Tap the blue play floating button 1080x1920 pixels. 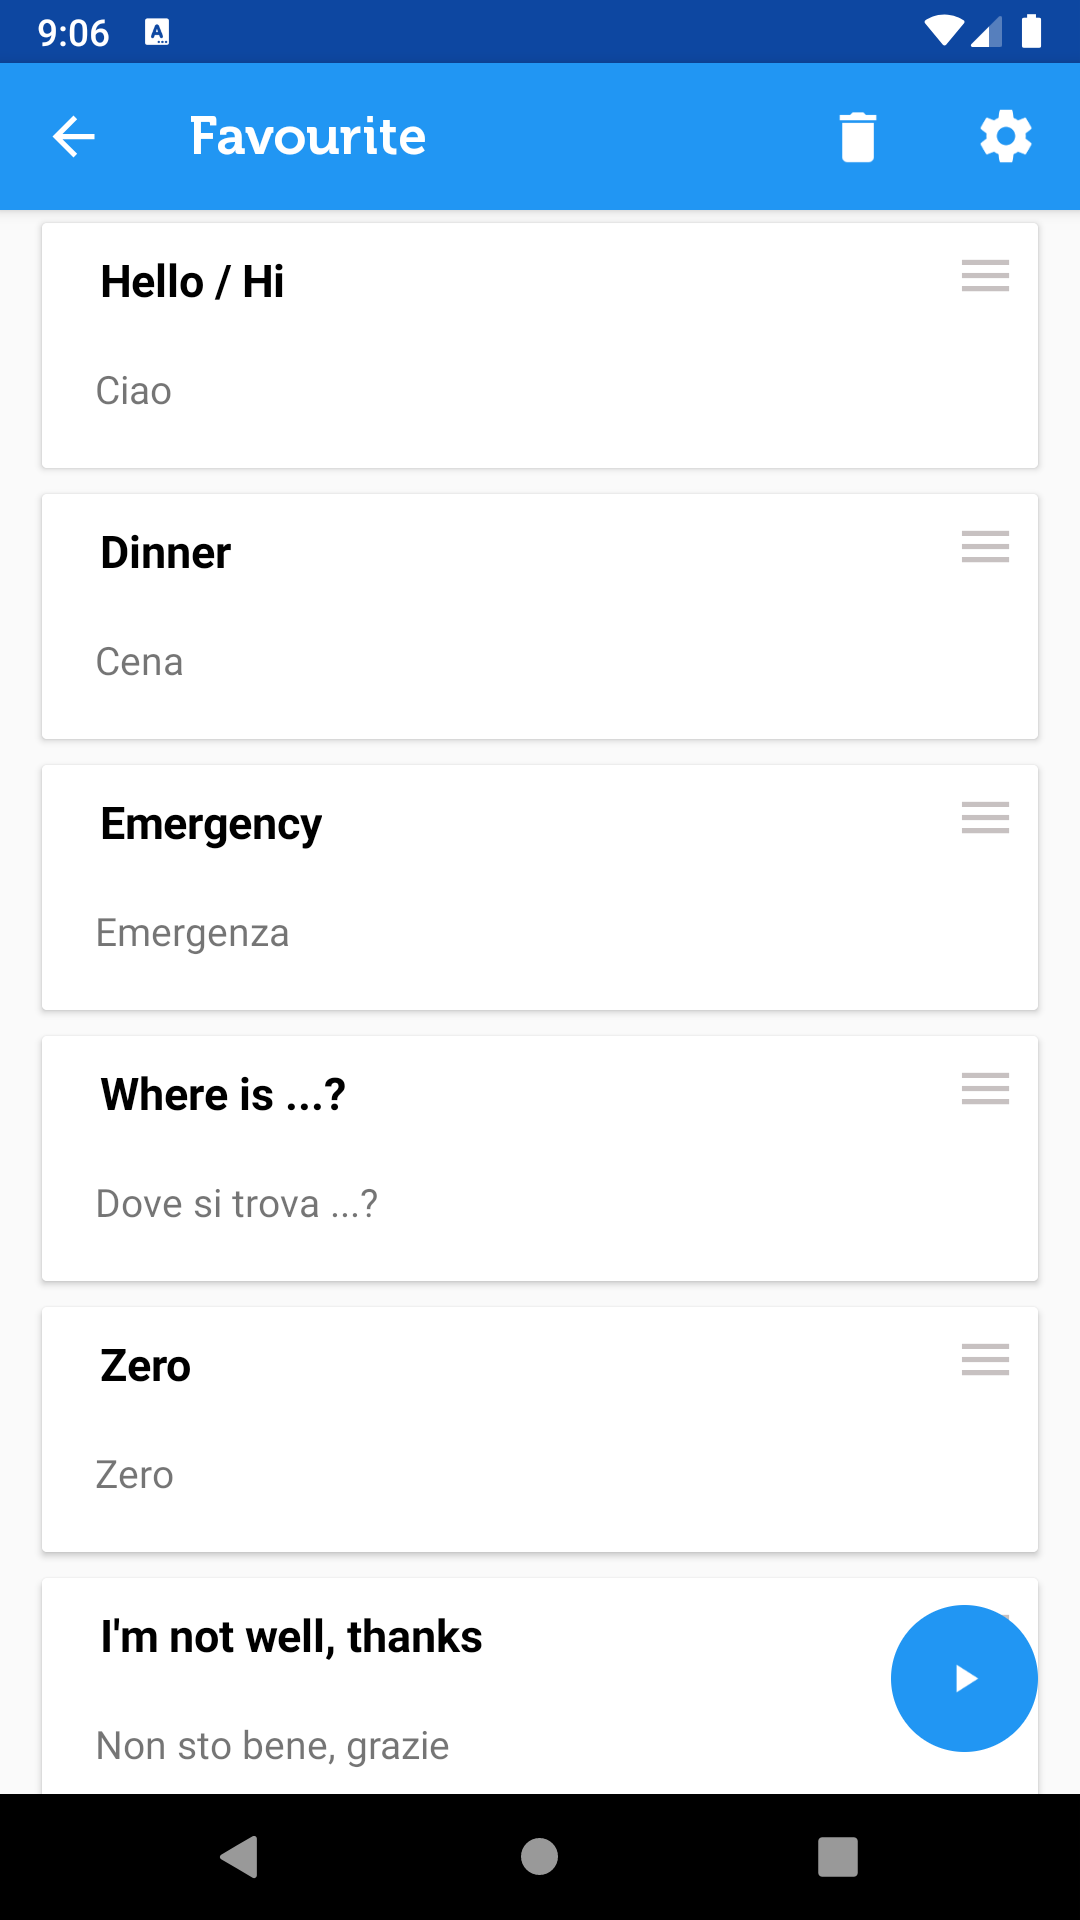[x=964, y=1678]
